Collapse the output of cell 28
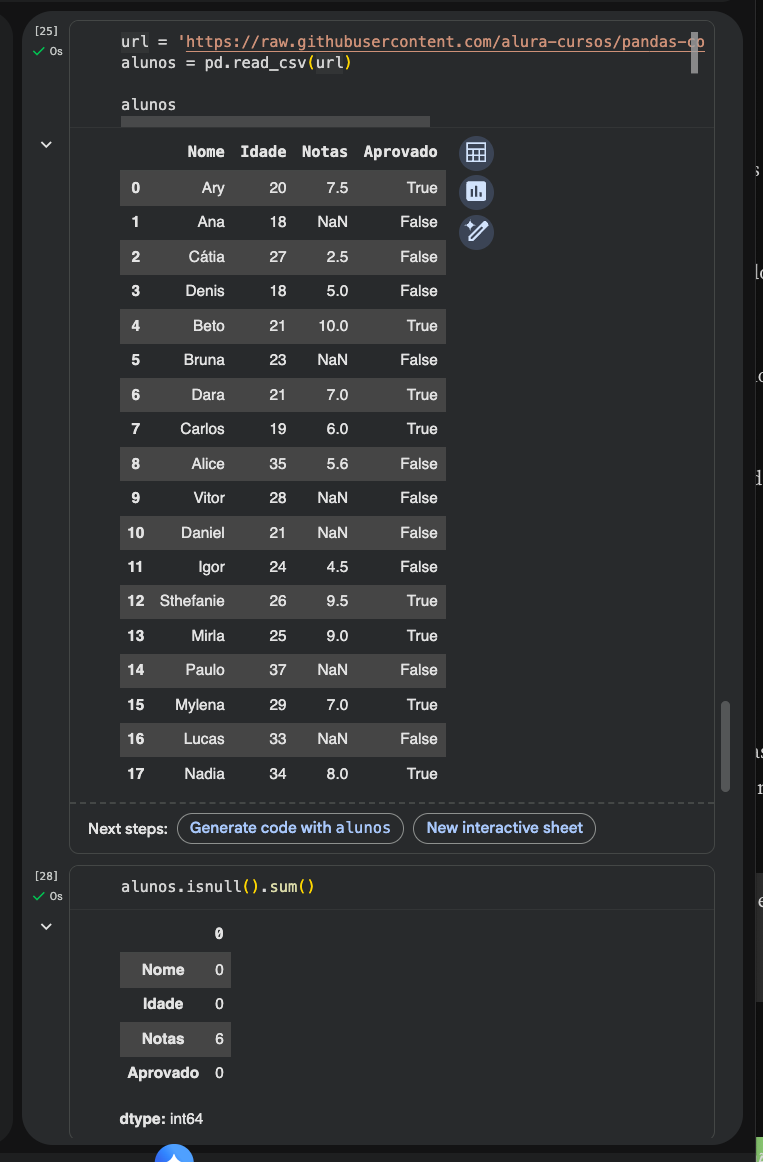Screen dimensions: 763x1162 [46, 927]
